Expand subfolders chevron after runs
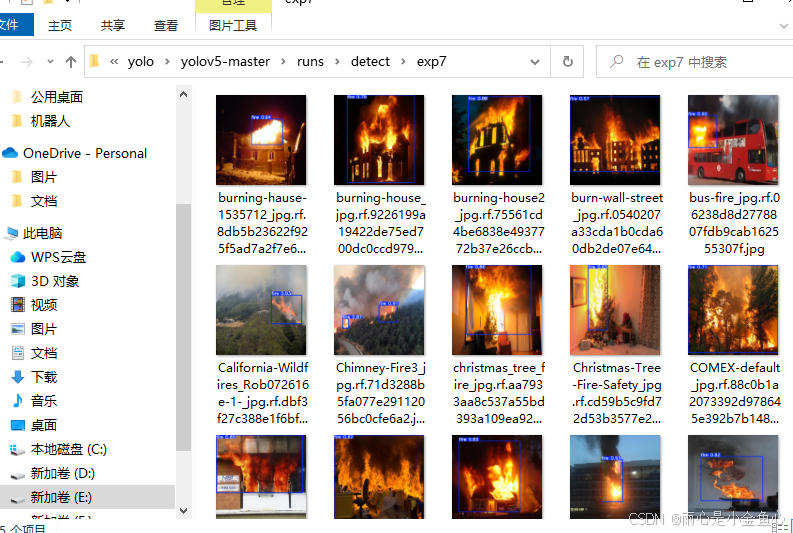Screen dimensions: 793x533 (337, 62)
